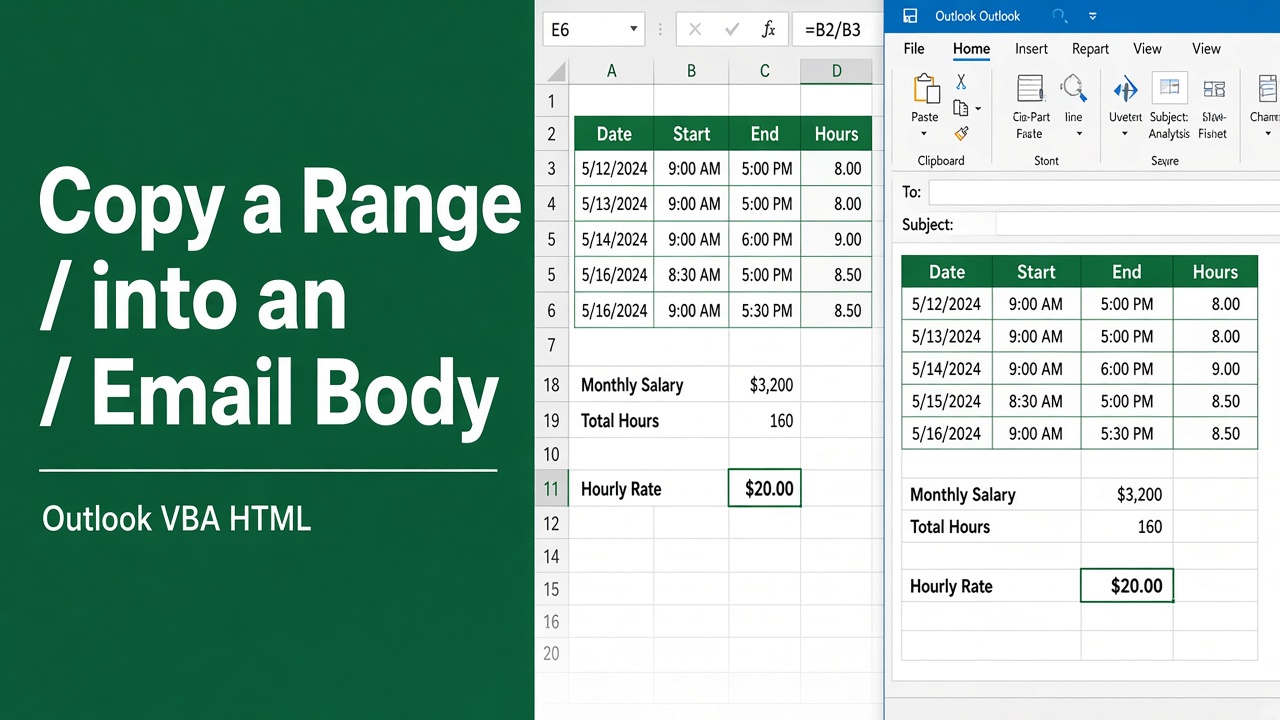Image resolution: width=1280 pixels, height=720 pixels.
Task: Select row 11 header in Excel
Action: point(551,489)
